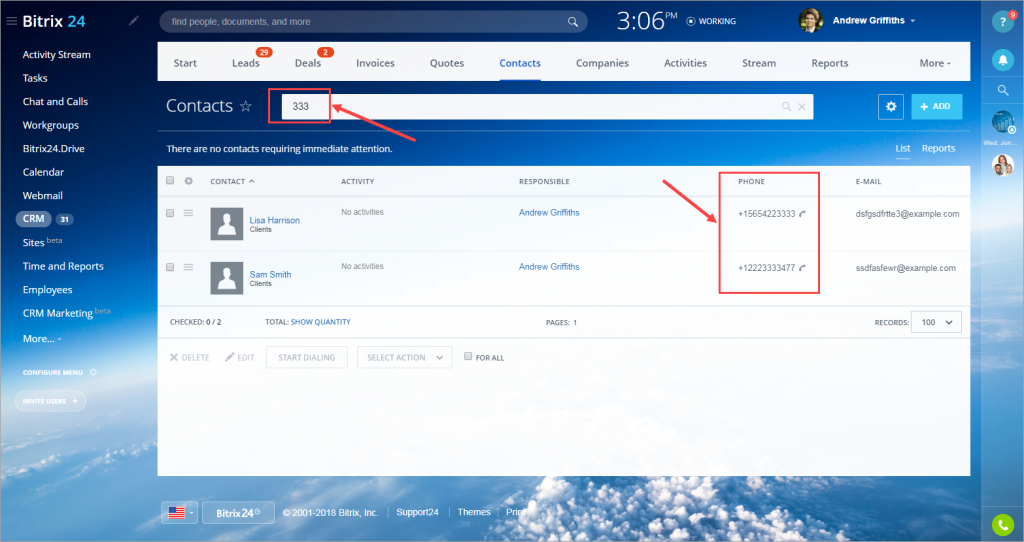The image size is (1024, 542).
Task: Open Activity Stream in the sidebar
Action: tap(57, 55)
